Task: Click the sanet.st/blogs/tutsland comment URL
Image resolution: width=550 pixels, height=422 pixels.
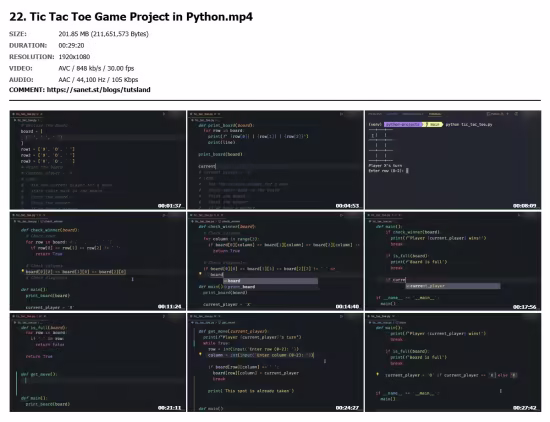Action: point(99,90)
